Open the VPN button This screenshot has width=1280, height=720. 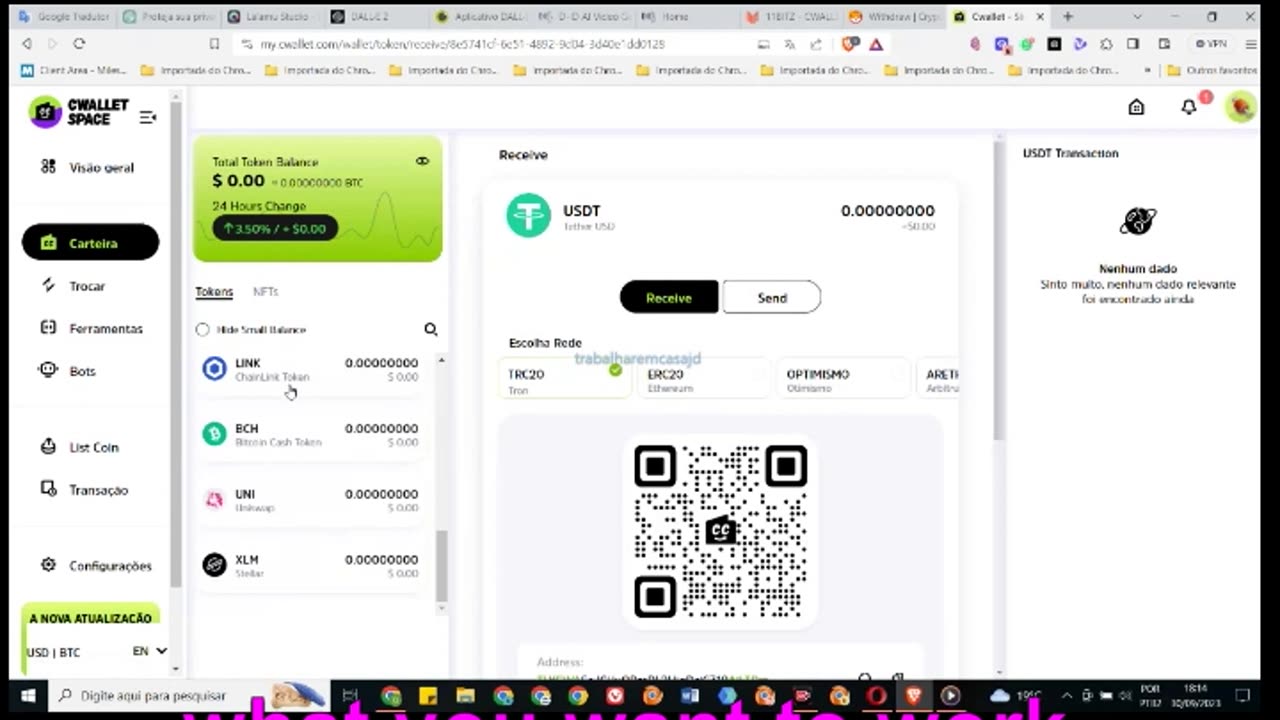(x=1211, y=44)
